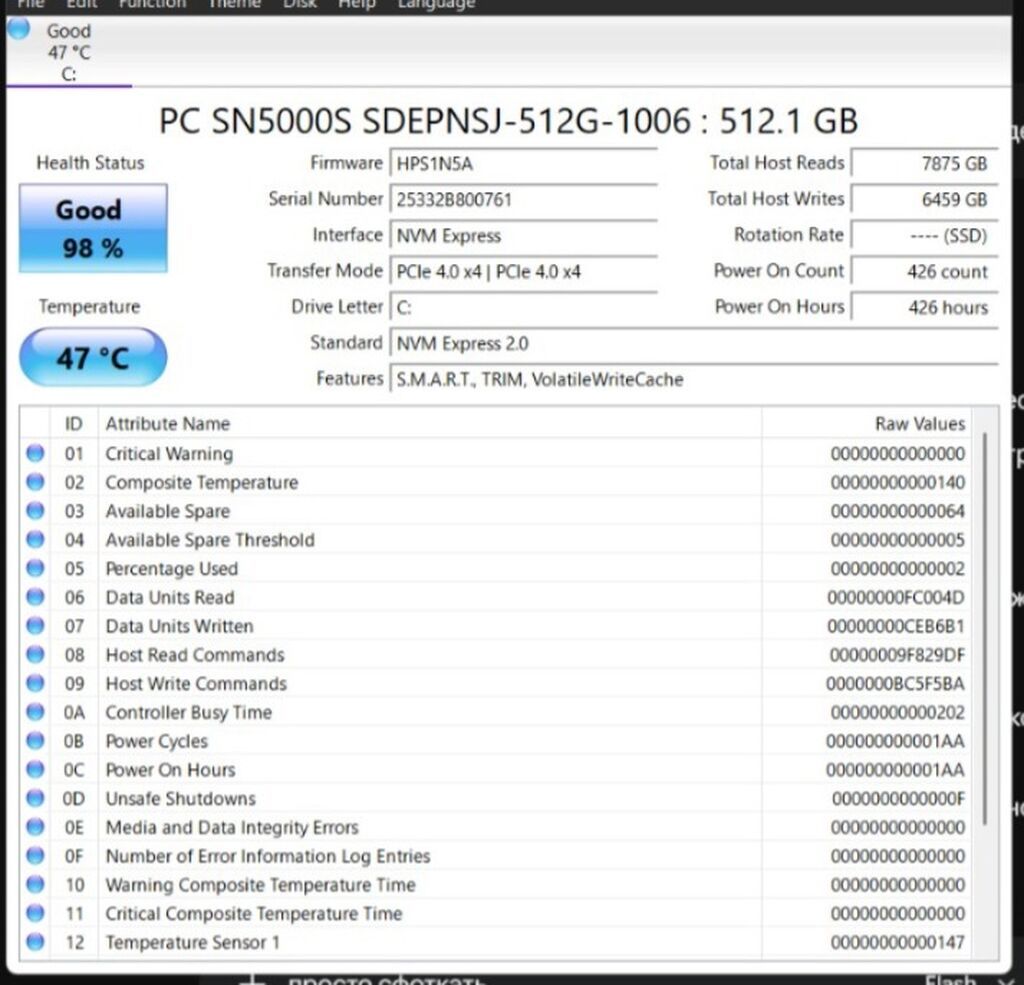This screenshot has width=1024, height=985.
Task: Click the status orb for Warning Composite Temperature Time
Action: point(35,884)
